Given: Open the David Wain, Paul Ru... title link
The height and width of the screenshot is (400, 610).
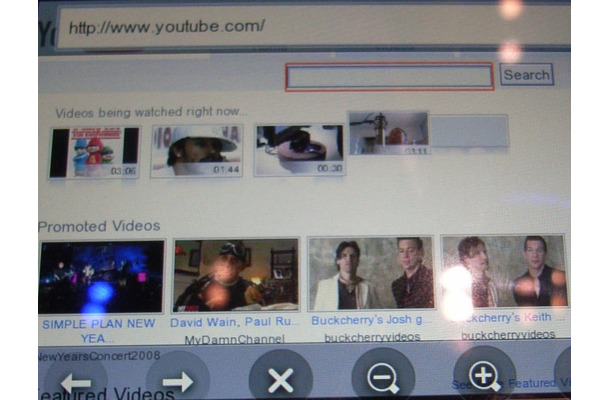Looking at the screenshot, I should pyautogui.click(x=235, y=323).
